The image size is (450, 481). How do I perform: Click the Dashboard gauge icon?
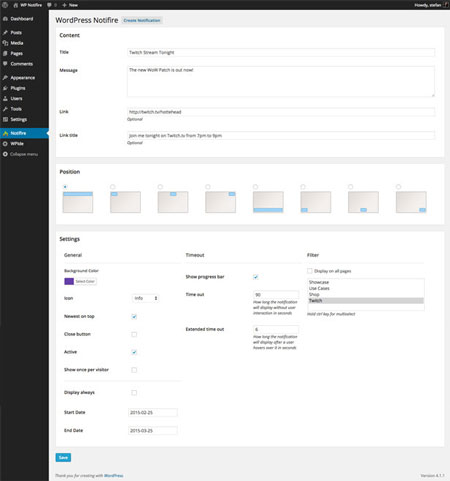point(5,19)
